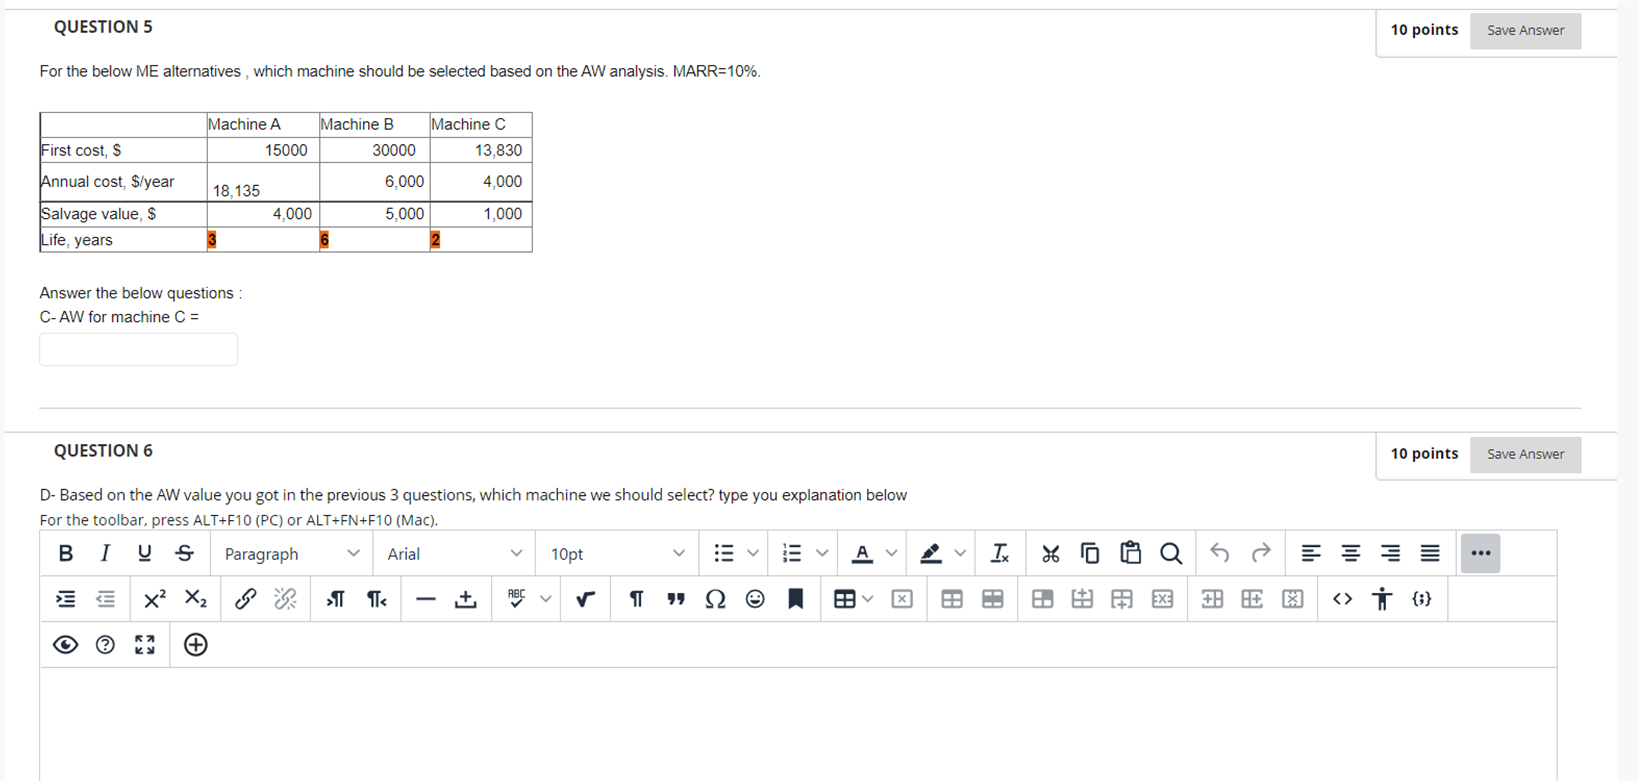Screen dimensions: 1639x781
Task: Open the text color picker
Action: [x=862, y=553]
